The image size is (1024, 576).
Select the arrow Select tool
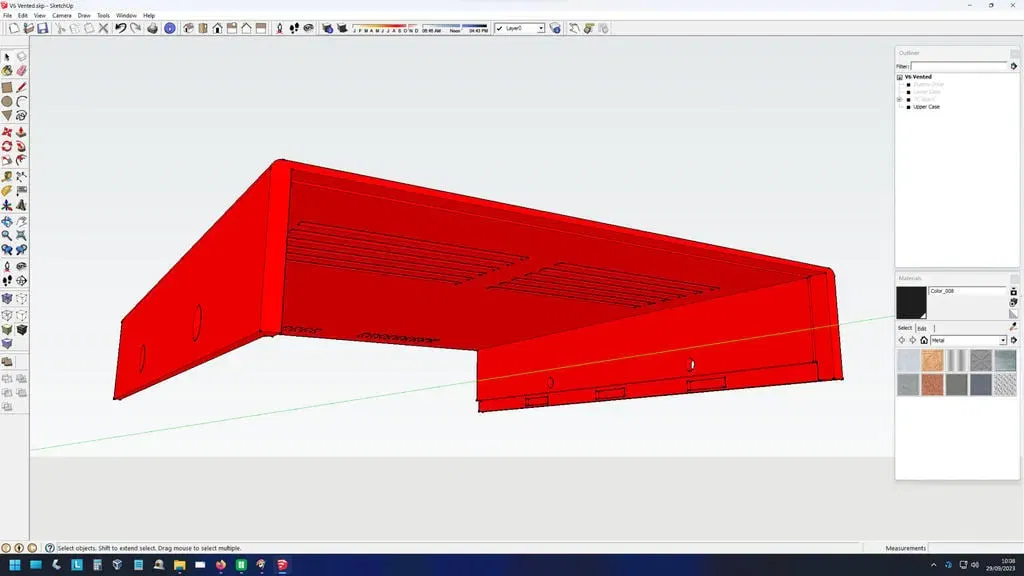7,57
